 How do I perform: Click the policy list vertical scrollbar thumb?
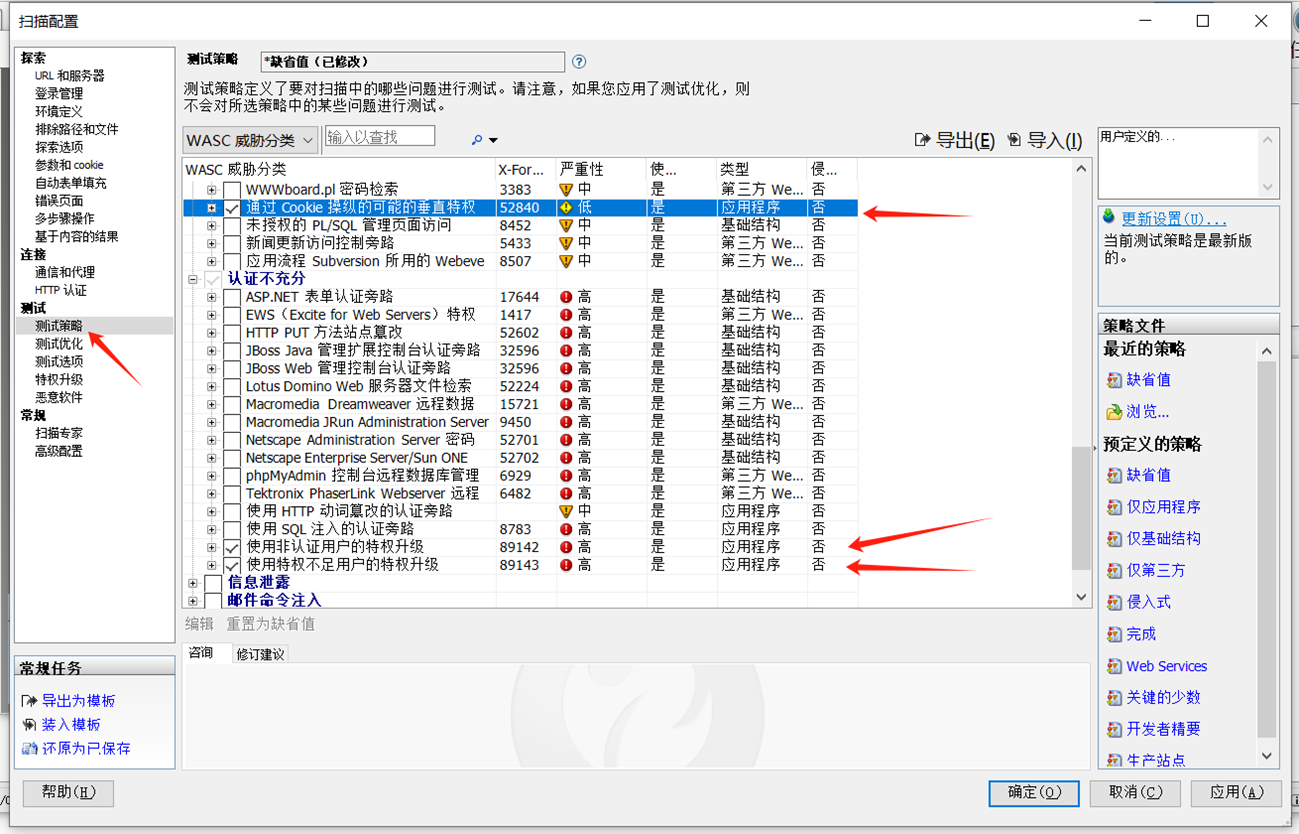tap(1081, 508)
